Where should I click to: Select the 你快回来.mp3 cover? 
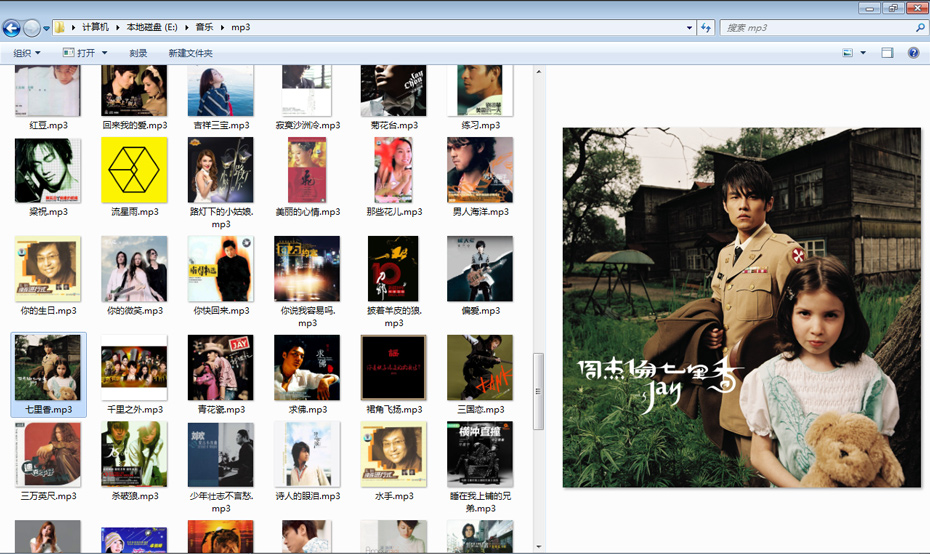coord(221,269)
